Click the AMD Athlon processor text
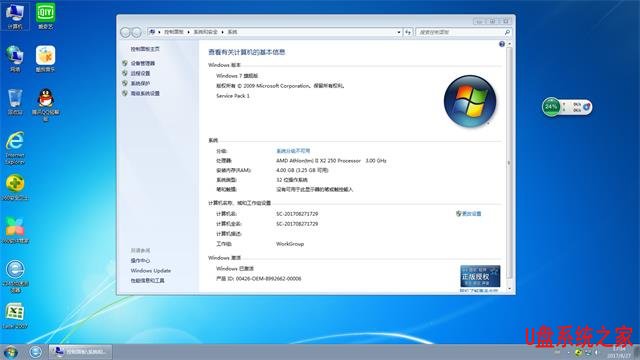 pos(331,160)
